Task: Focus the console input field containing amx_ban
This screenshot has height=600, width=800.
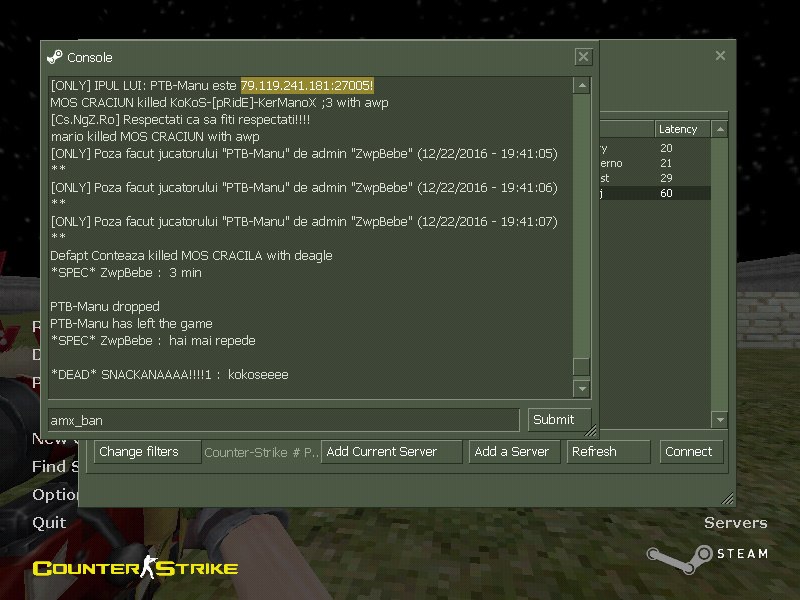Action: [x=283, y=420]
